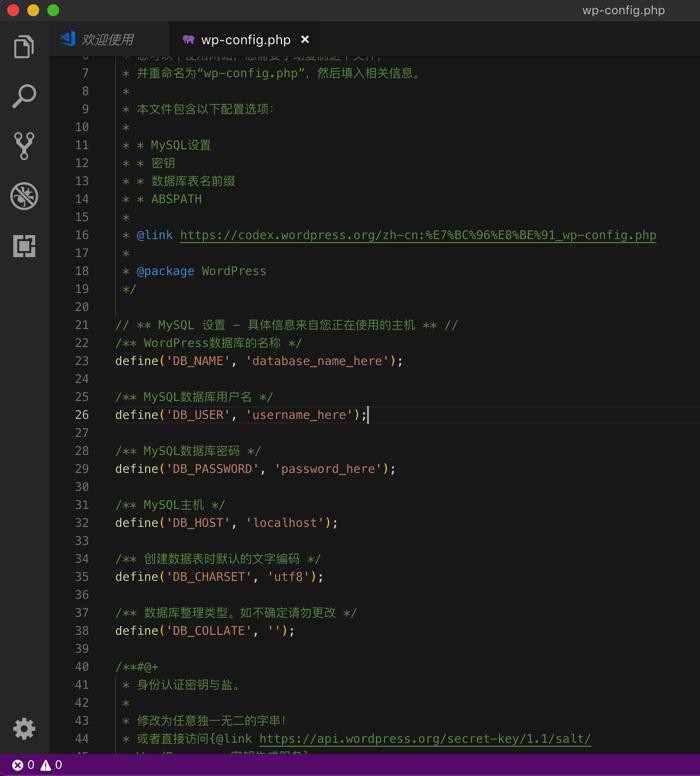This screenshot has width=700, height=776.
Task: Click the 数据库表名前缀 comment line
Action: click(178, 181)
